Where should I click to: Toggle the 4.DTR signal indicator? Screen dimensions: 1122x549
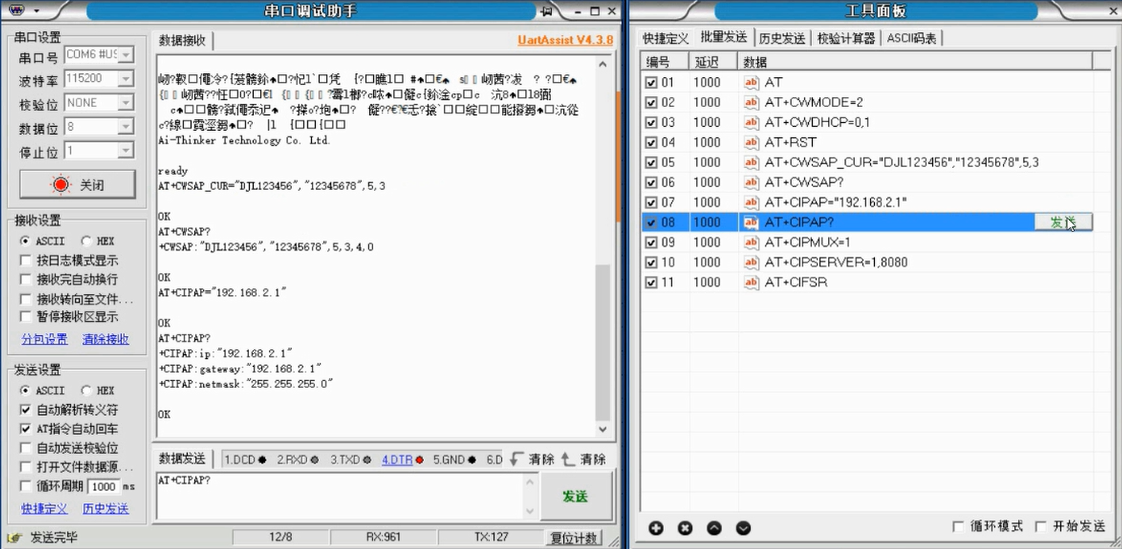pyautogui.click(x=402, y=460)
